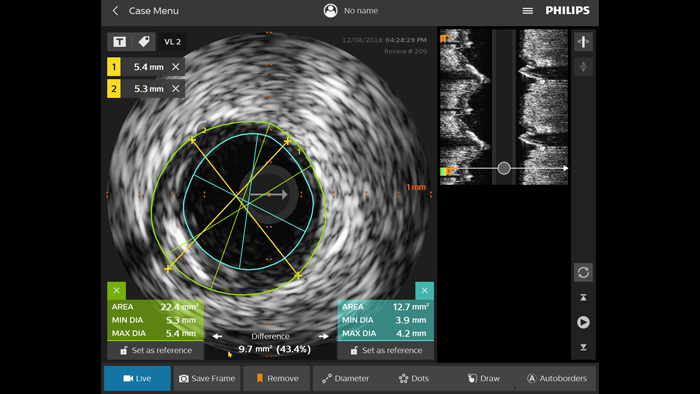The image size is (700, 394).
Task: Click Save Frame button
Action: 207,378
